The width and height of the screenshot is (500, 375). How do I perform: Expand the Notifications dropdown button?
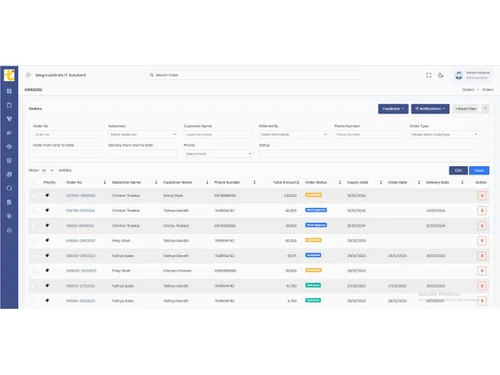(x=430, y=109)
